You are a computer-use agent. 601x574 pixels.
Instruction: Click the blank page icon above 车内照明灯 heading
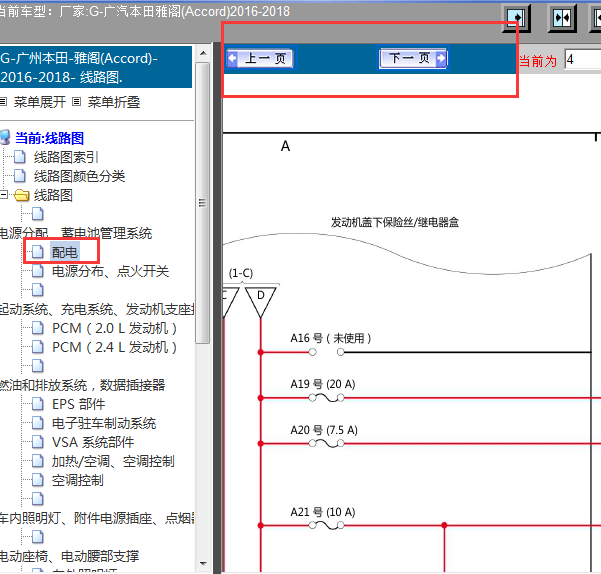pos(38,499)
